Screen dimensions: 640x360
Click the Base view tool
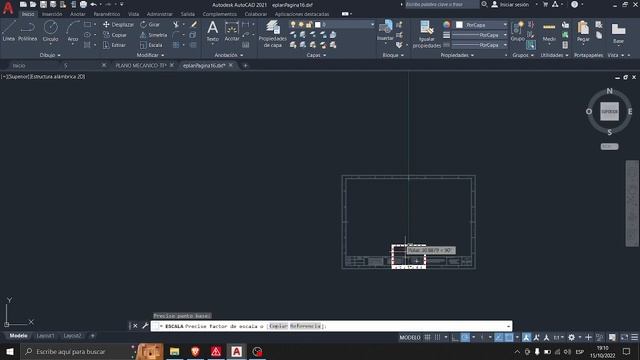click(618, 33)
